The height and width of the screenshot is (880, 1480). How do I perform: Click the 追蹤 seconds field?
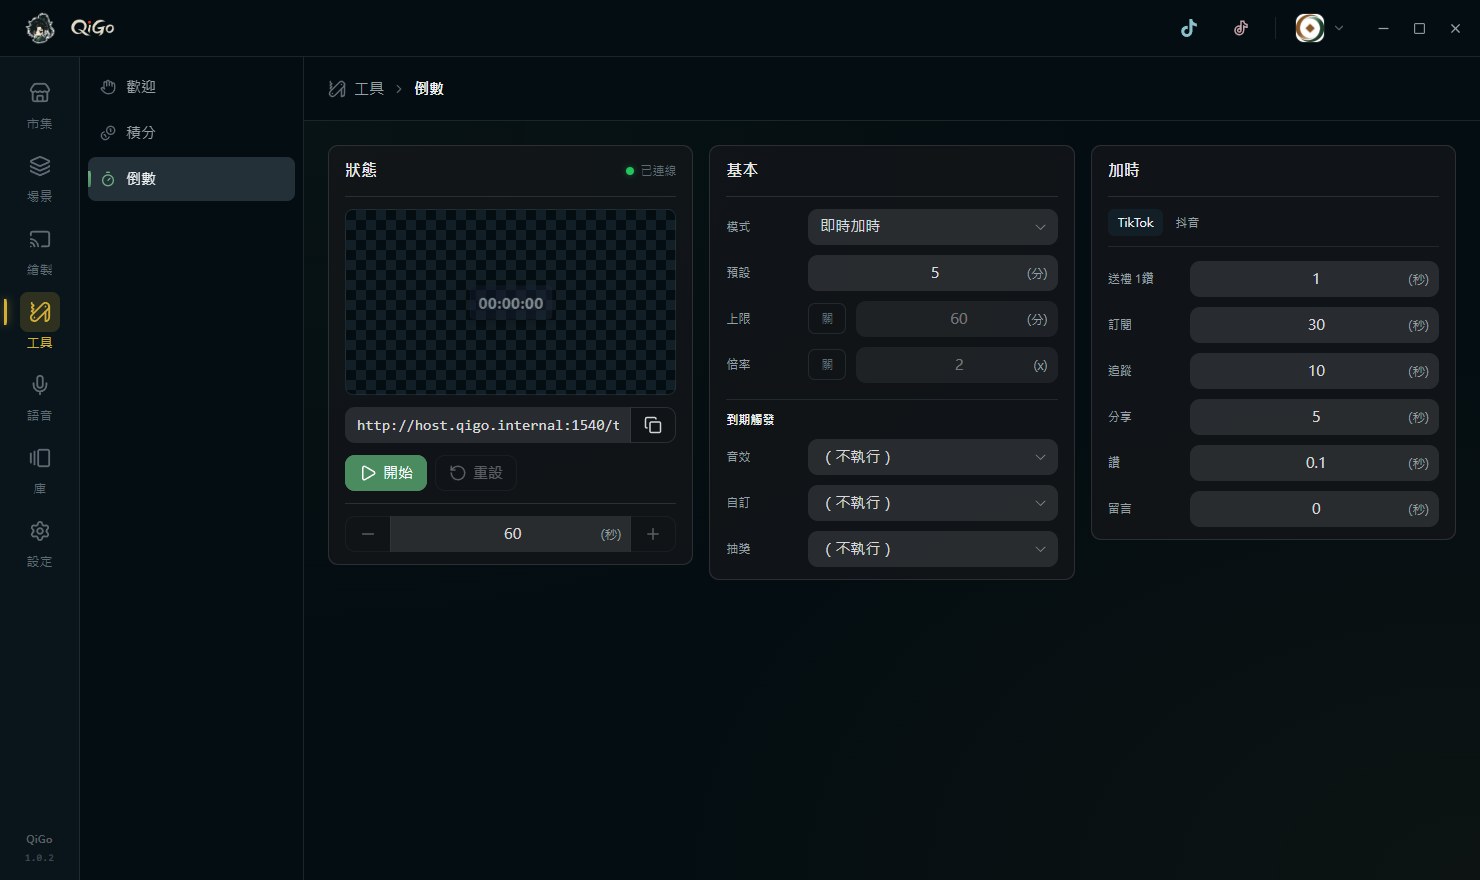click(1314, 371)
